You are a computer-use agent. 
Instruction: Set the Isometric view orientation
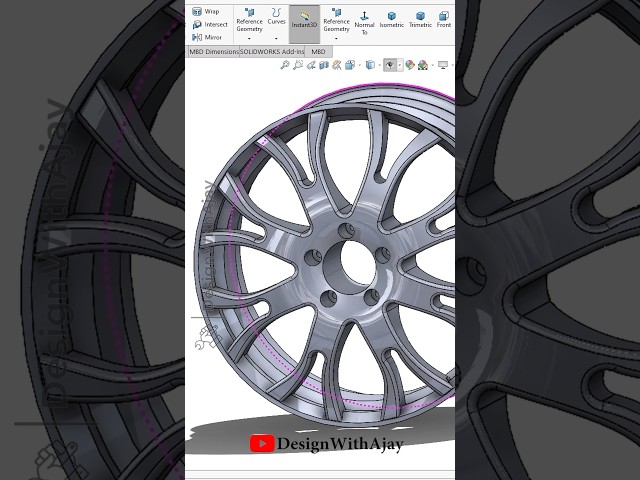pyautogui.click(x=391, y=20)
